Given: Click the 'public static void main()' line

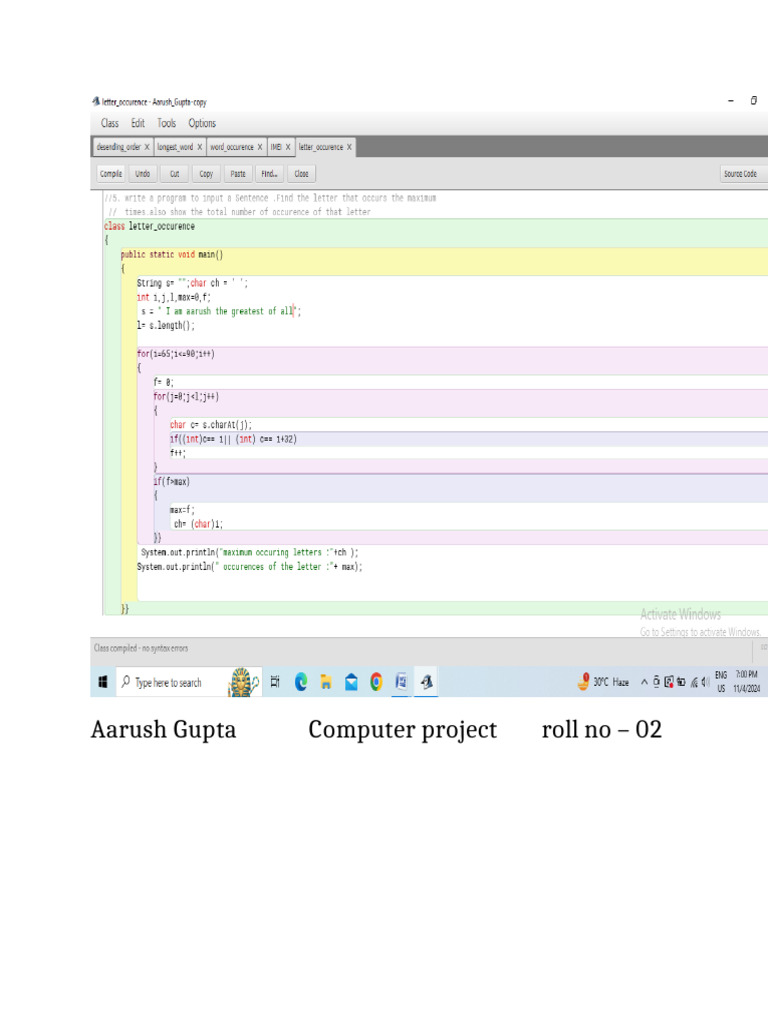Looking at the screenshot, I should click(172, 255).
